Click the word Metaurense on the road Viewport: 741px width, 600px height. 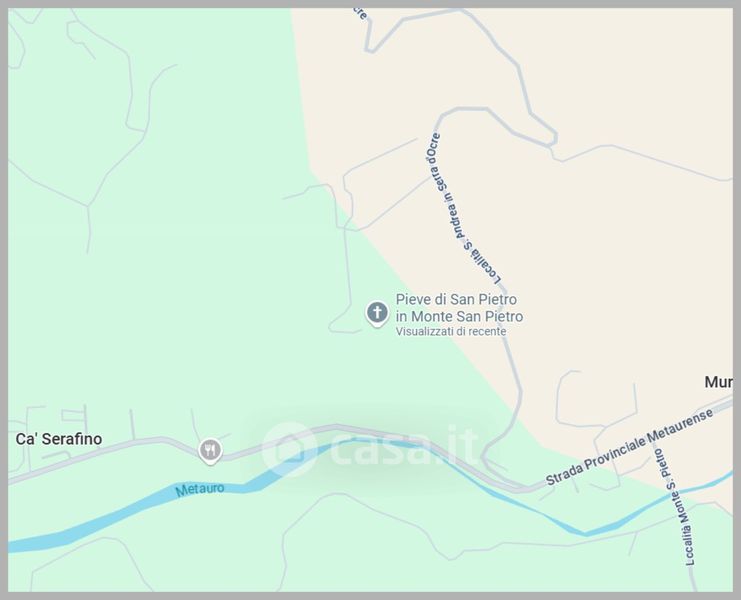pyautogui.click(x=680, y=426)
